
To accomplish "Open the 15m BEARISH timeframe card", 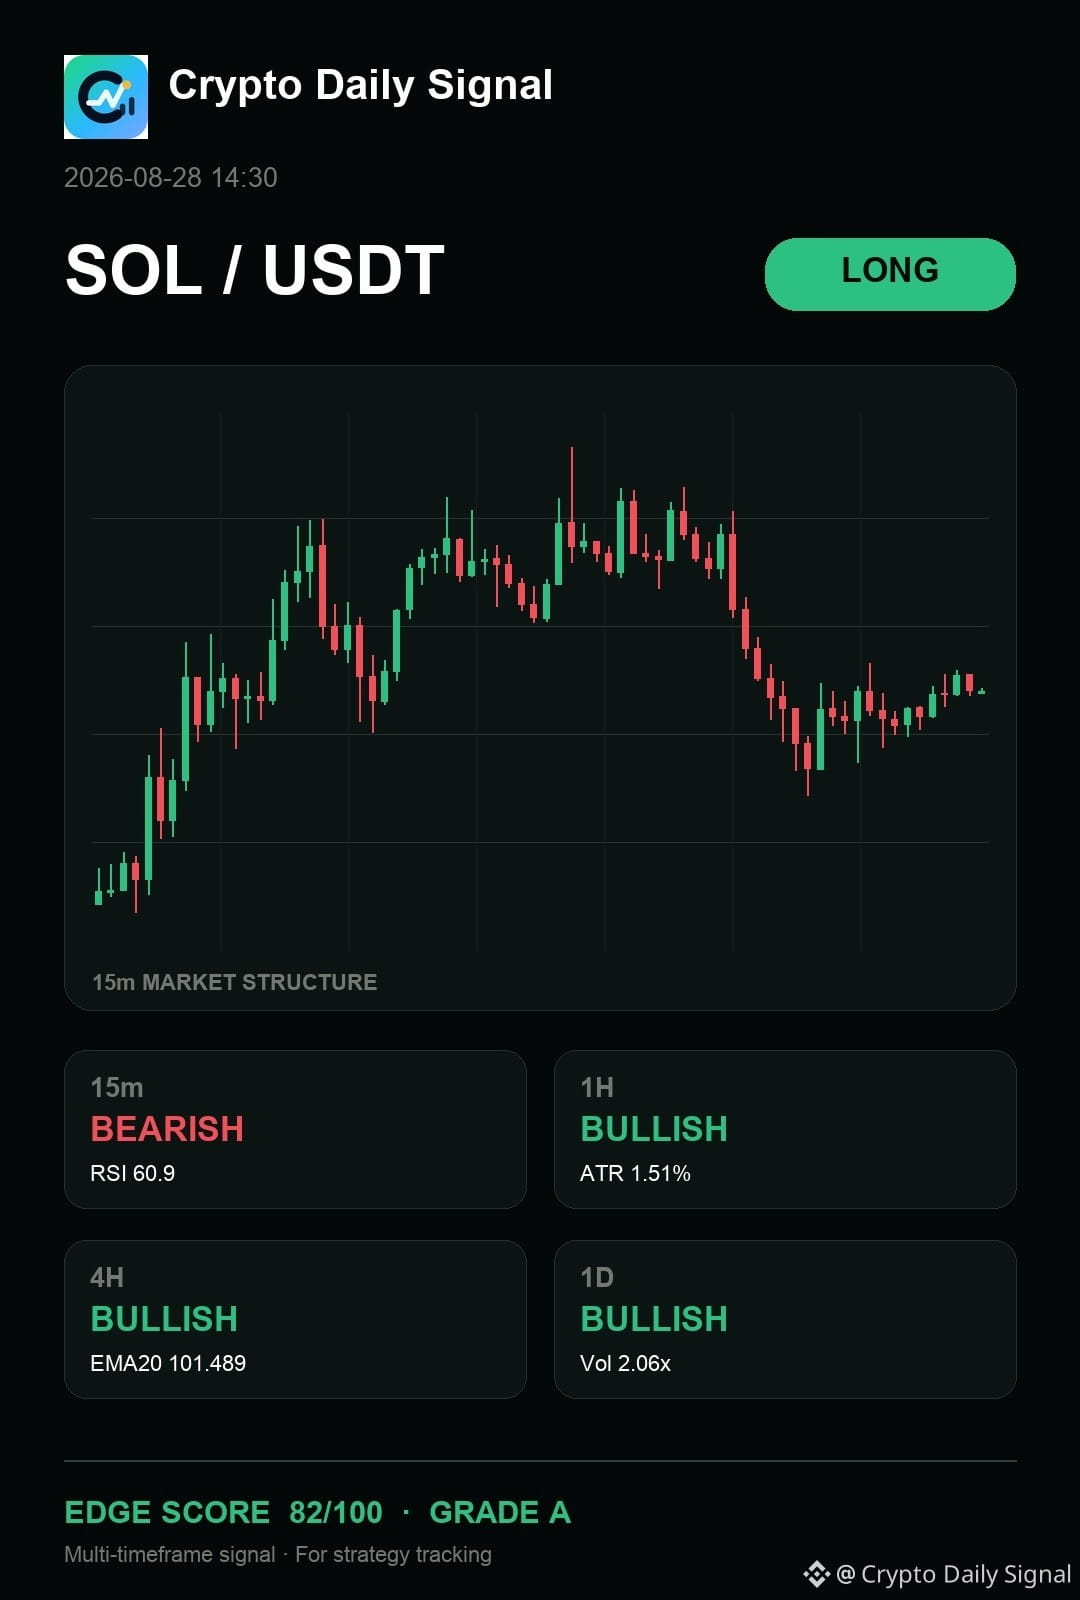I will [295, 1129].
